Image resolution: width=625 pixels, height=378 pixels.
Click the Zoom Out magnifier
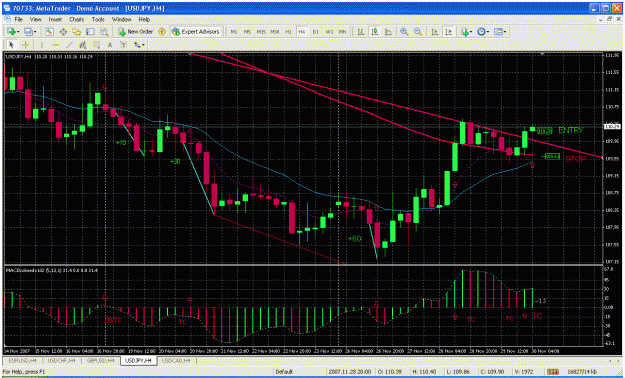417,32
